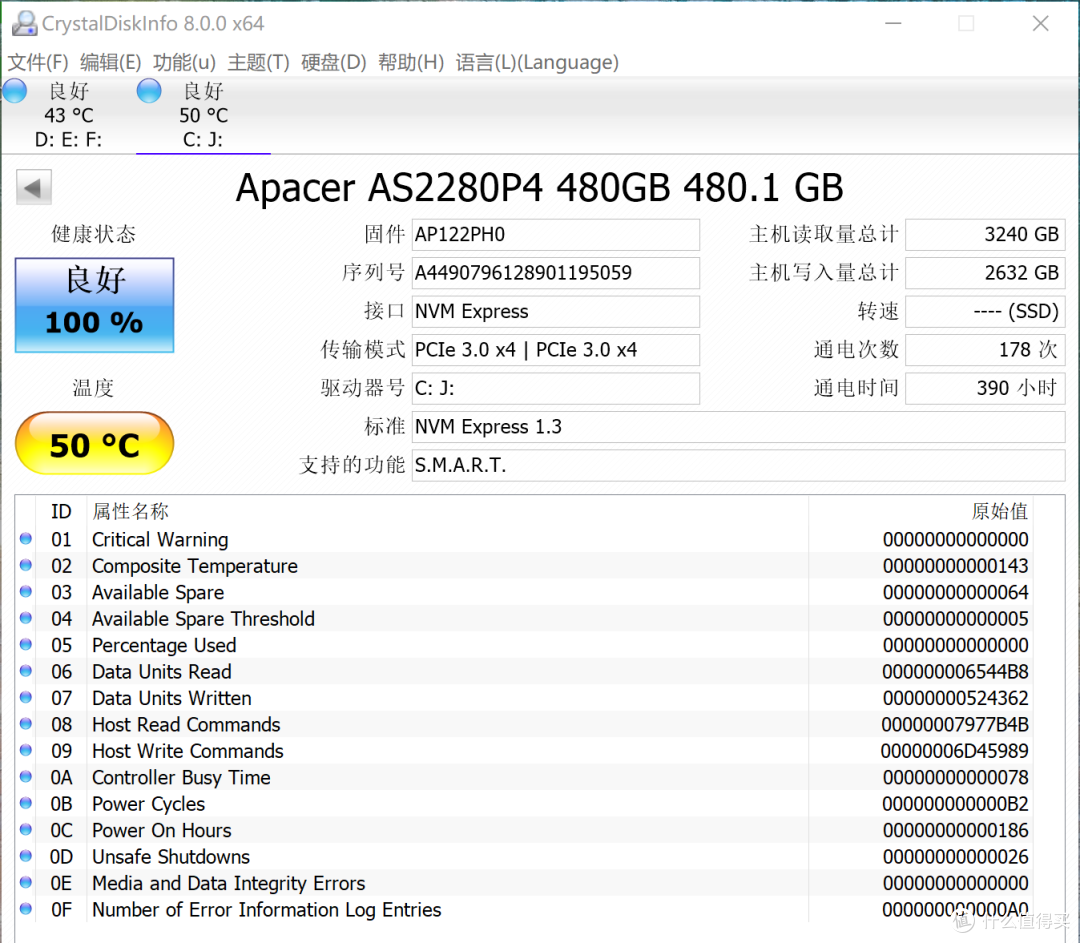Select the blue status orb for D: E: F: disk
Screen dimensions: 1080x943
(14, 91)
